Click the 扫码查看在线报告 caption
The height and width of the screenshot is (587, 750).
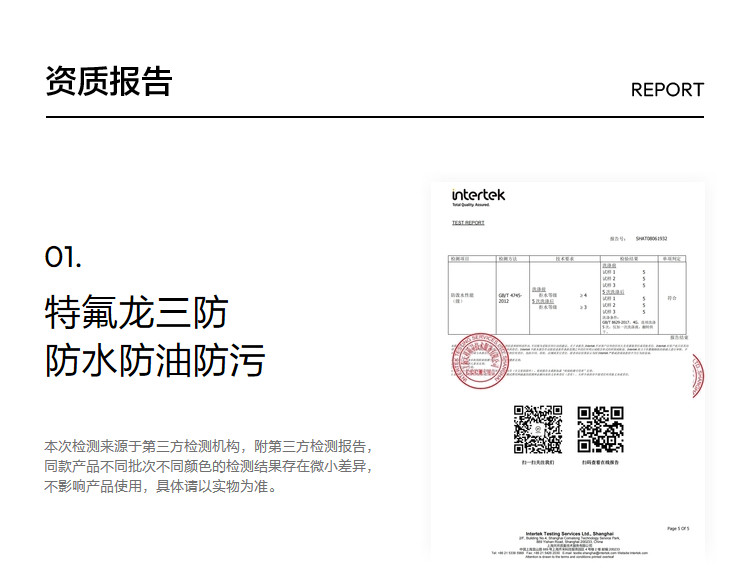600,464
